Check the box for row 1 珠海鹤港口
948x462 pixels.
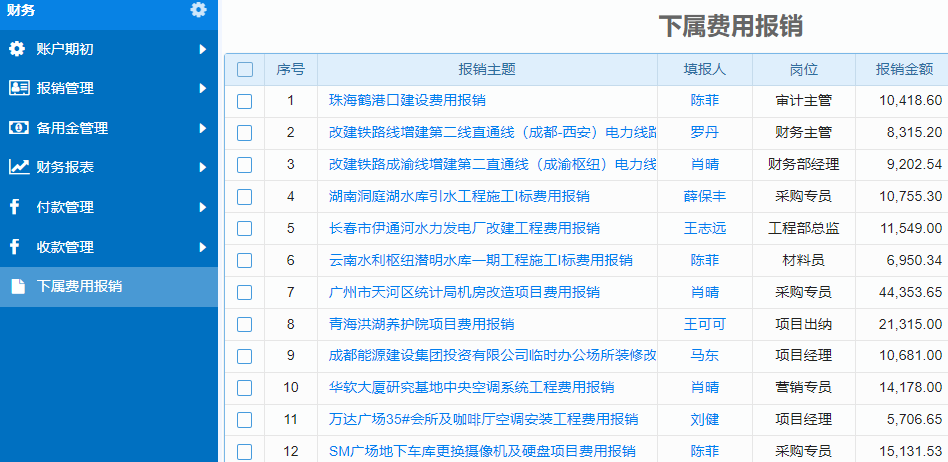pyautogui.click(x=245, y=100)
